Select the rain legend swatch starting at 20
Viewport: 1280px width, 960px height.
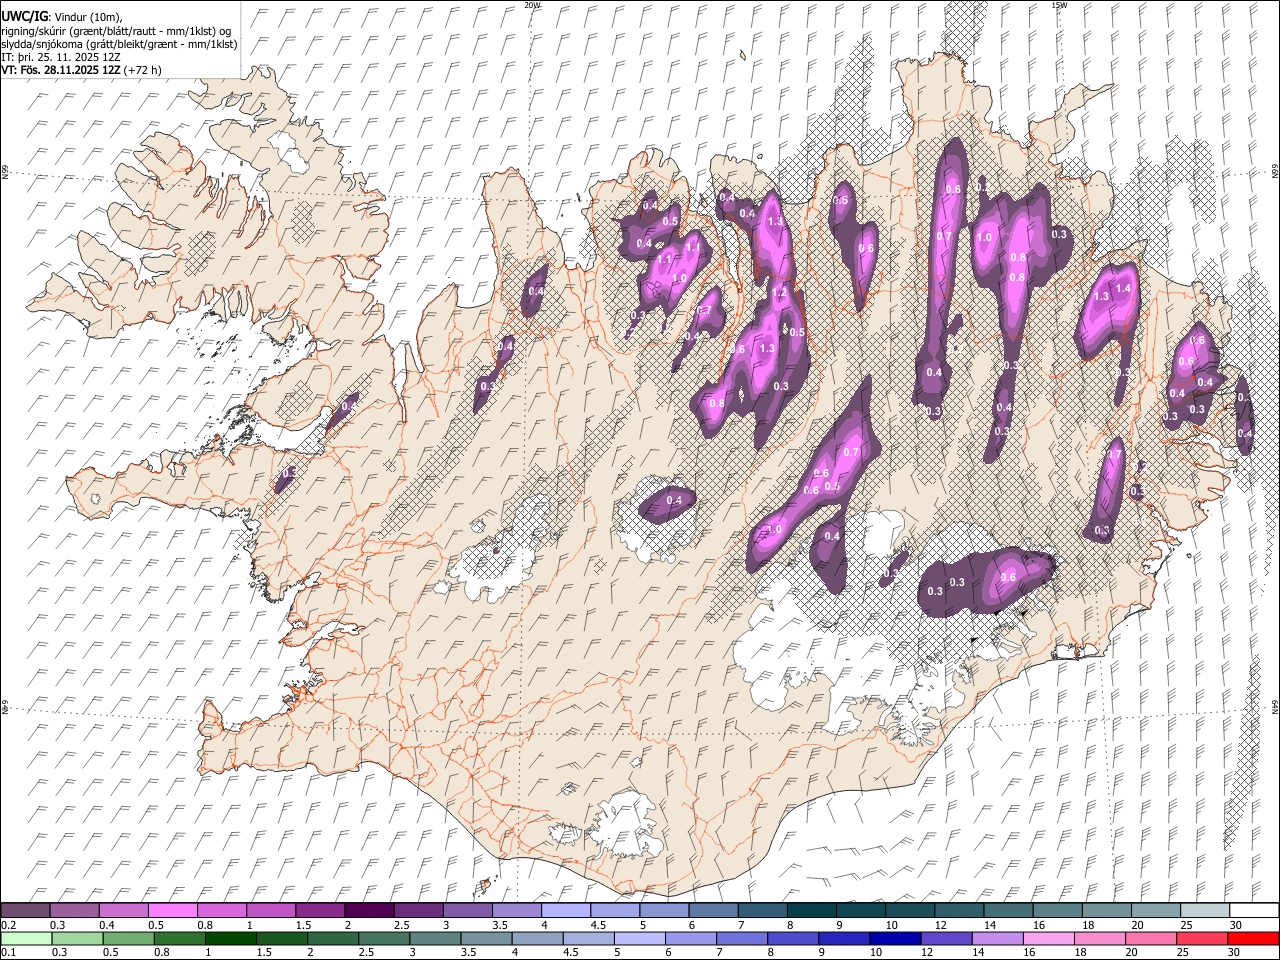click(x=1150, y=938)
